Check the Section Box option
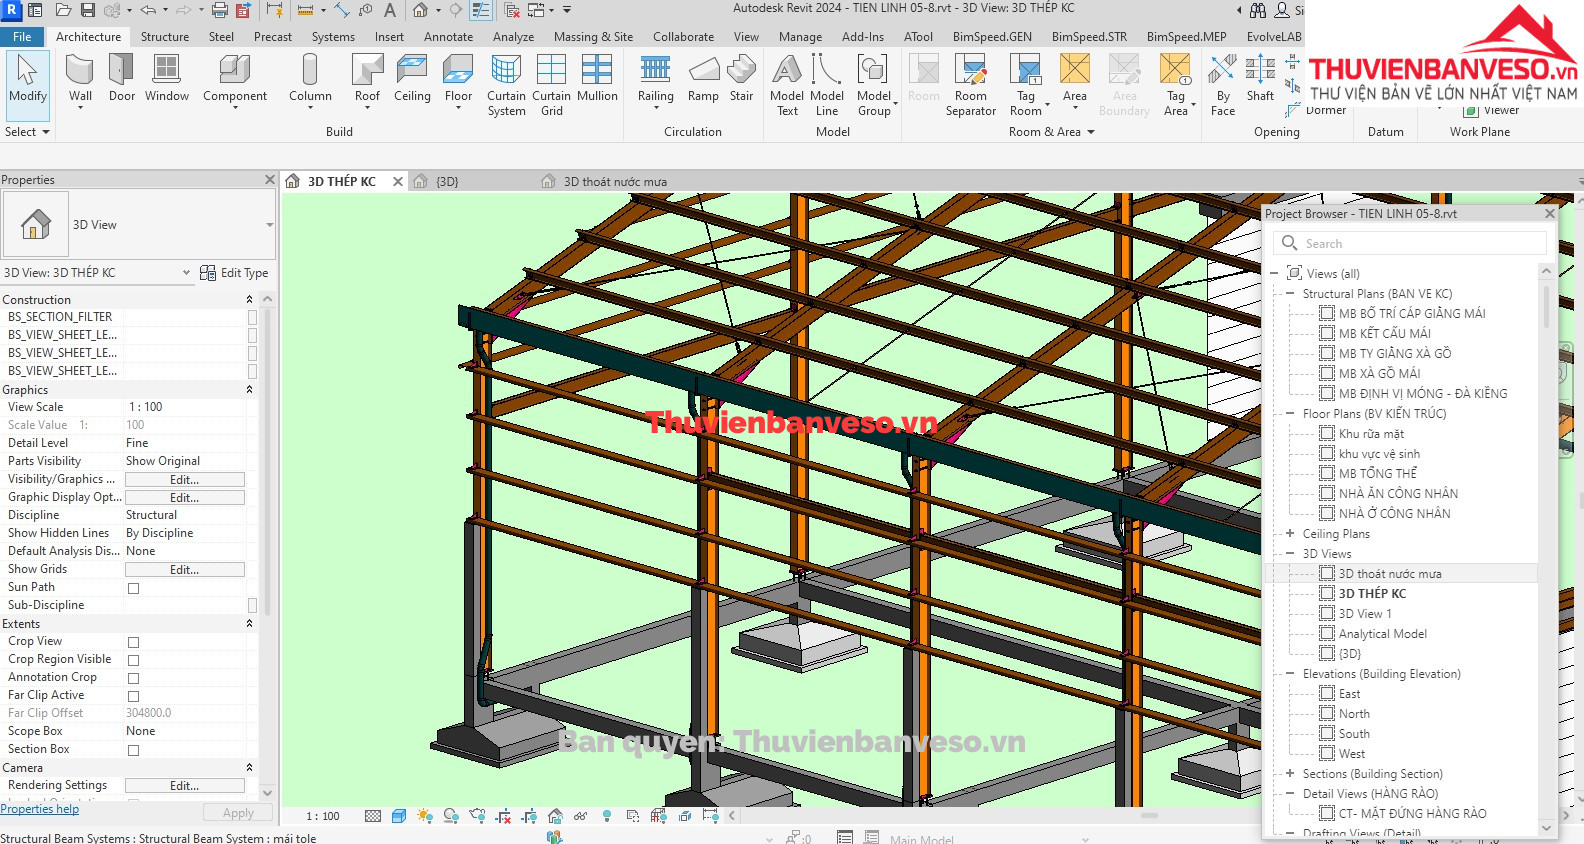Image resolution: width=1584 pixels, height=844 pixels. 133,750
